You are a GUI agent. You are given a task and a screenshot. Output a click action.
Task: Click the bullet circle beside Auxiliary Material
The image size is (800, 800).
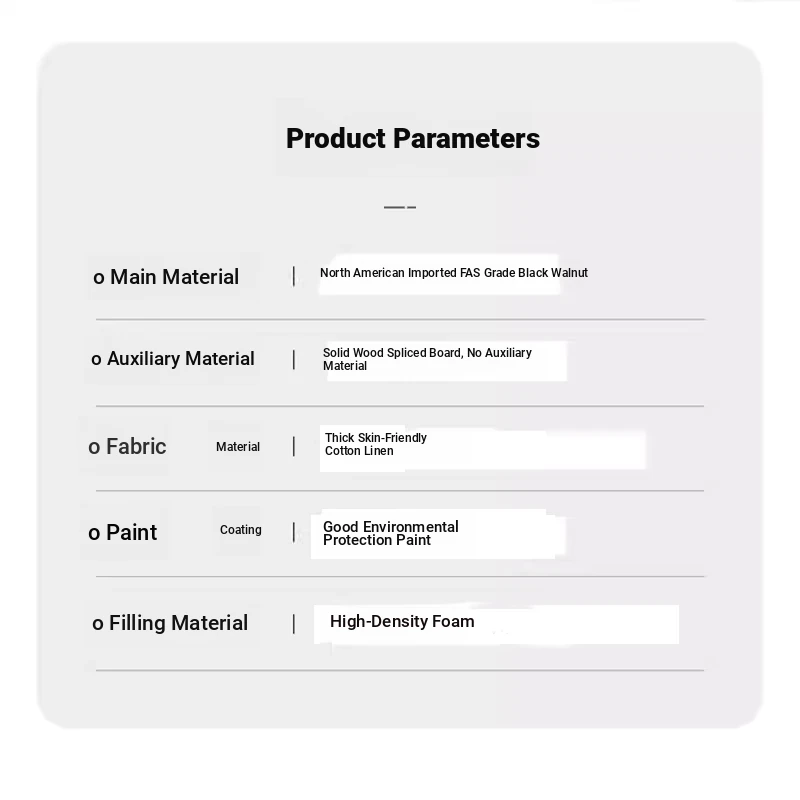pyautogui.click(x=96, y=360)
